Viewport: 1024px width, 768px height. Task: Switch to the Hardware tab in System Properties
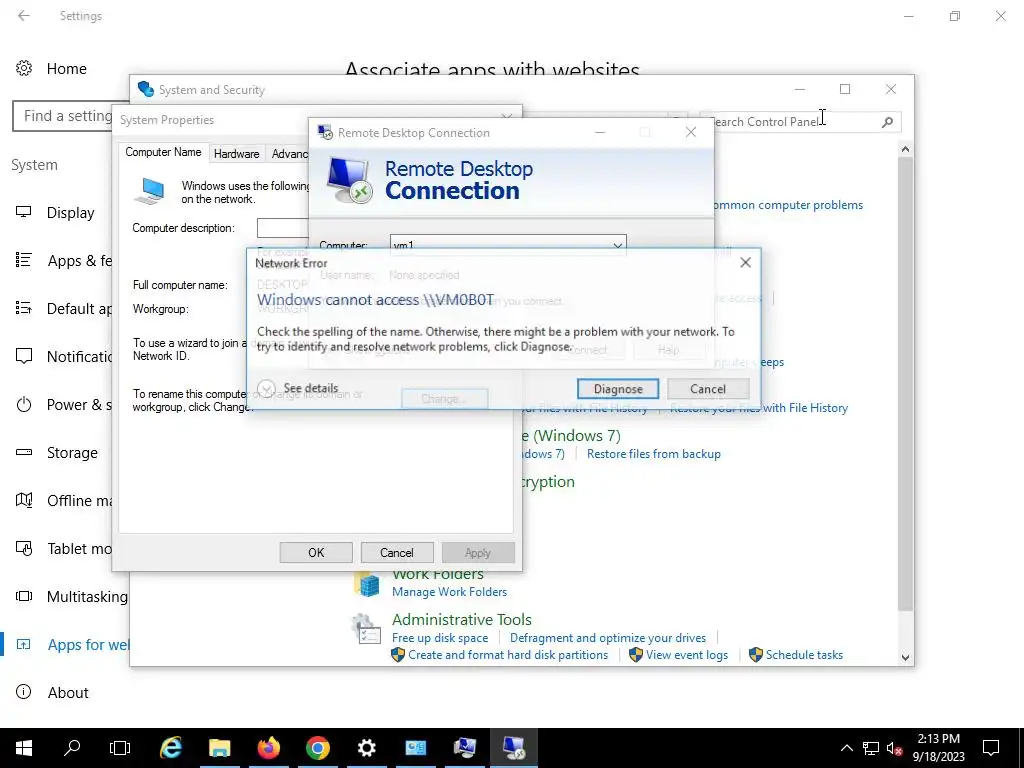pos(236,153)
